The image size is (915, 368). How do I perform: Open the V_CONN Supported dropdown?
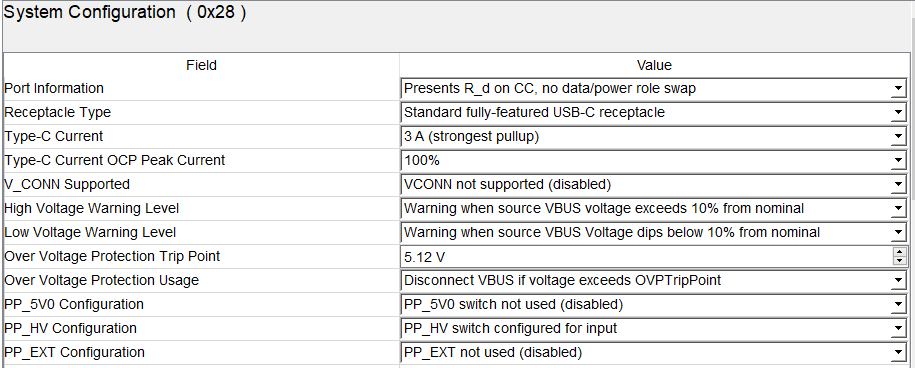click(898, 184)
